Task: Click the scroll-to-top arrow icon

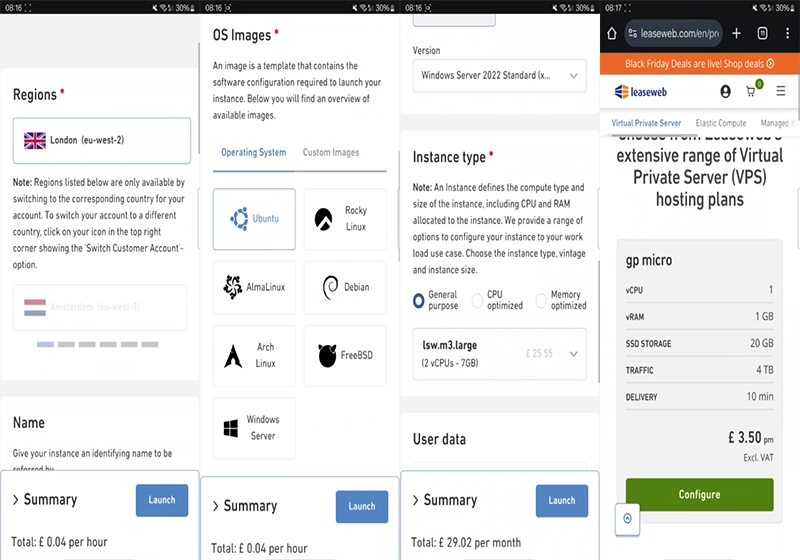Action: pyautogui.click(x=628, y=519)
